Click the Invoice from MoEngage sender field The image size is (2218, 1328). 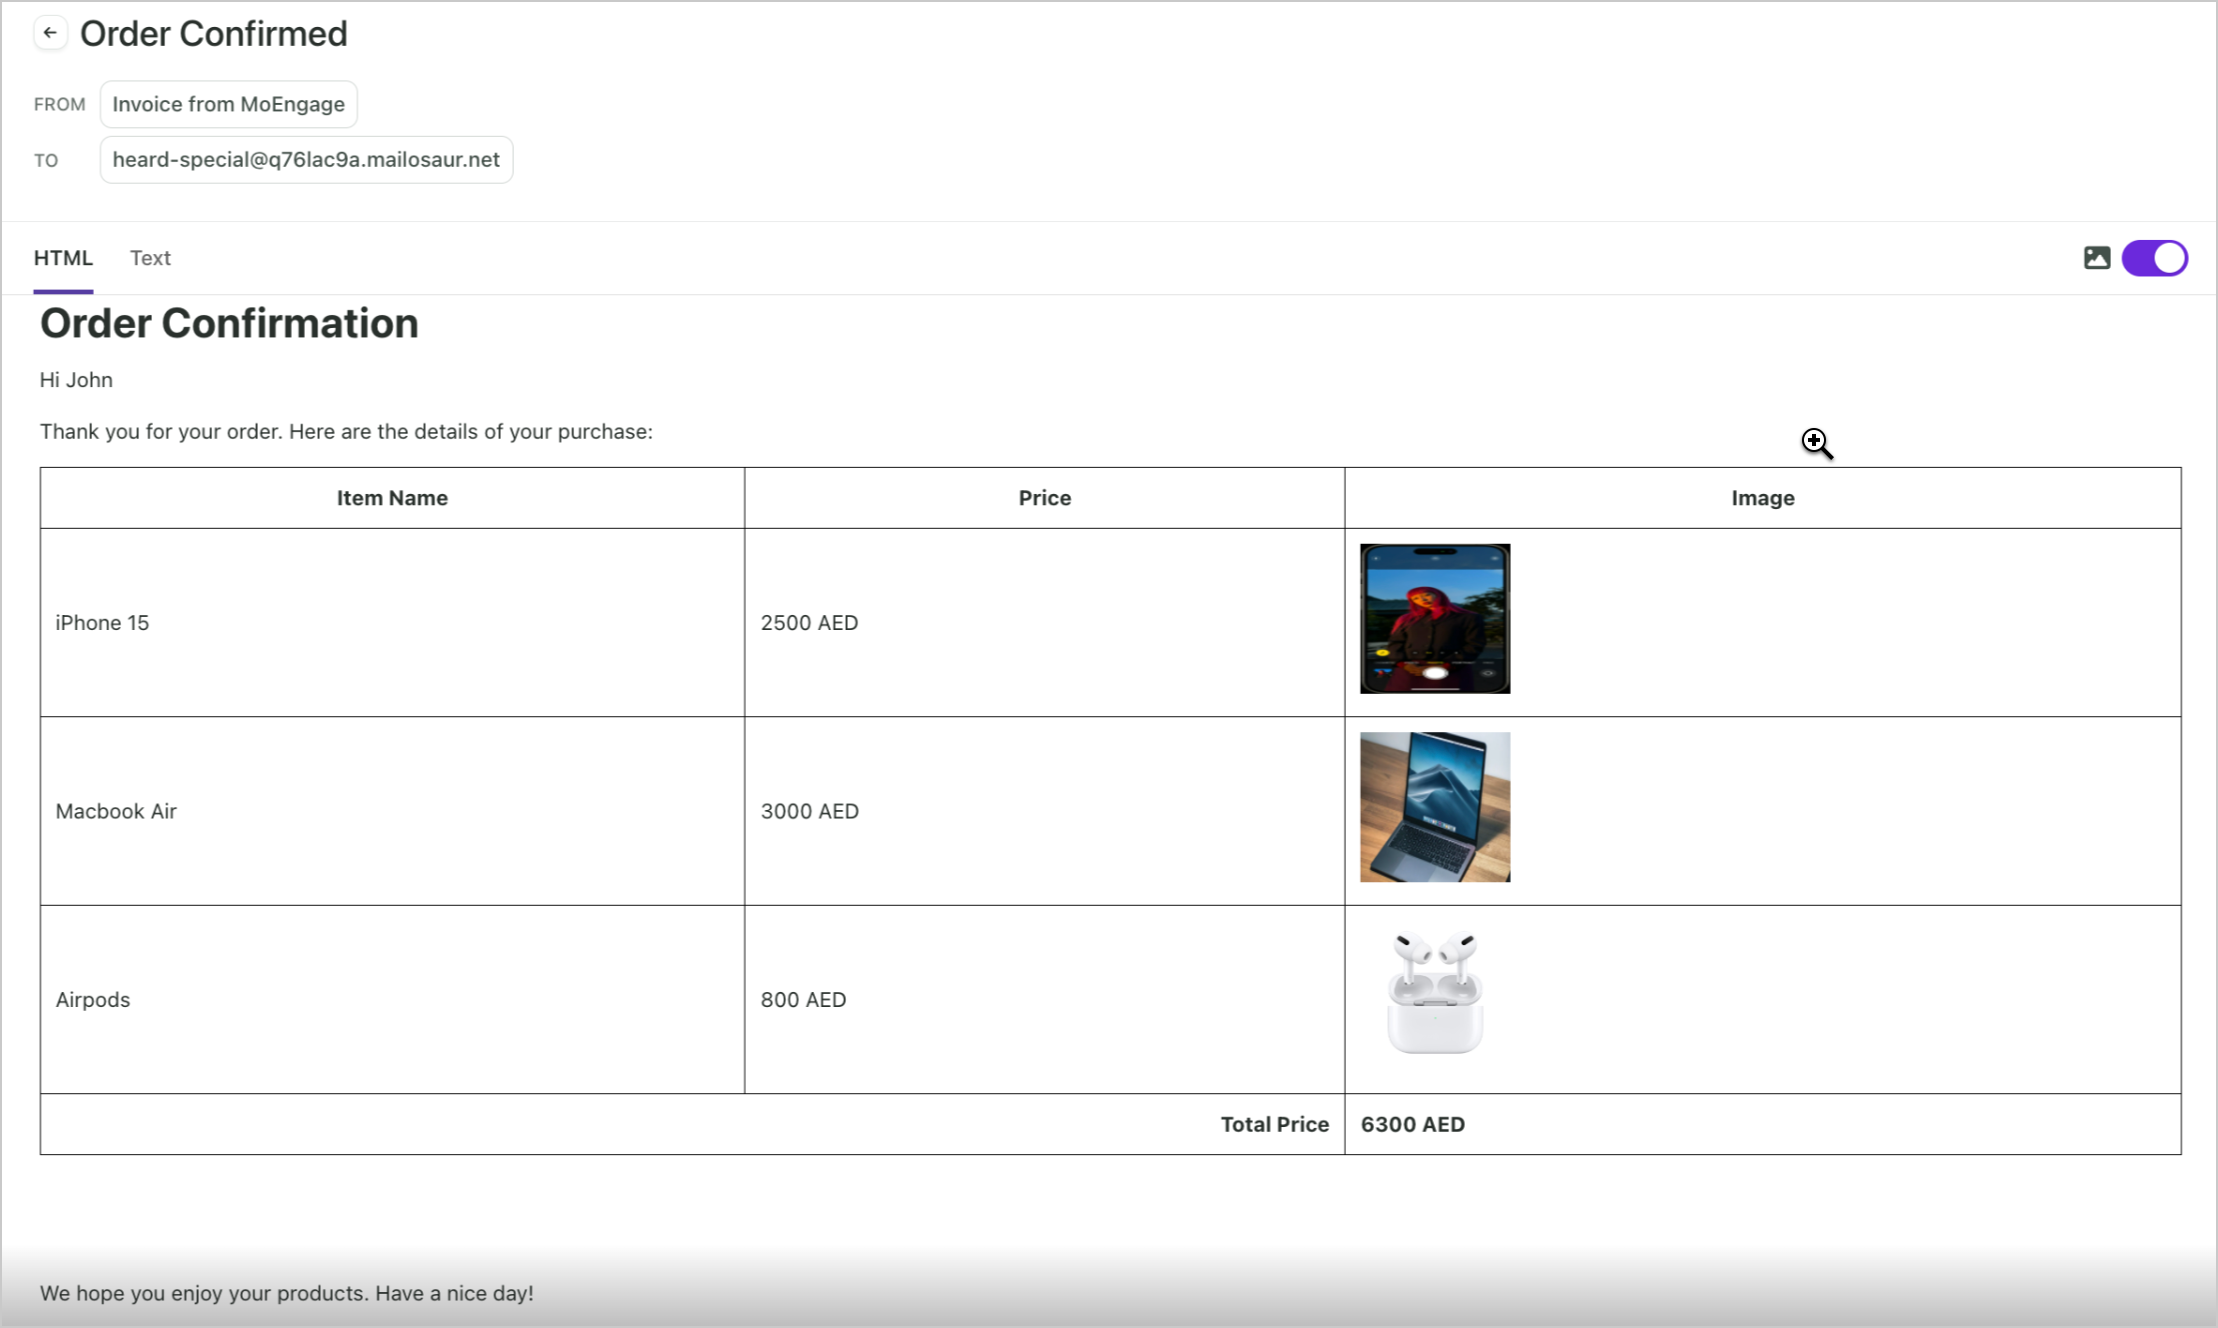click(228, 104)
